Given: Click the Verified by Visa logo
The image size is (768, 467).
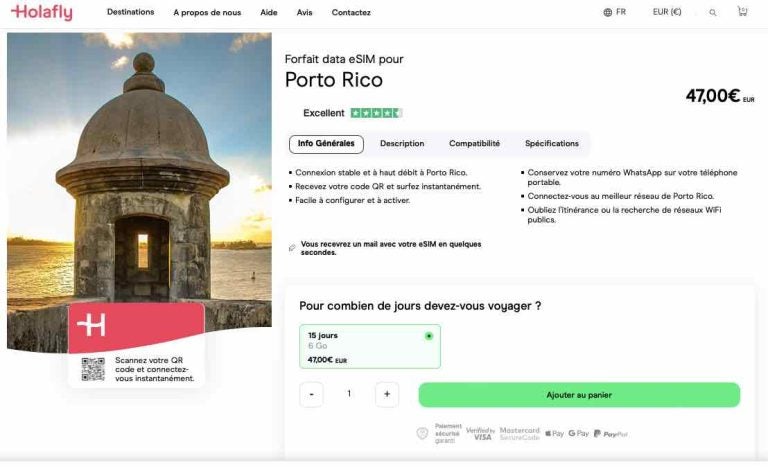Looking at the screenshot, I should pyautogui.click(x=480, y=434).
